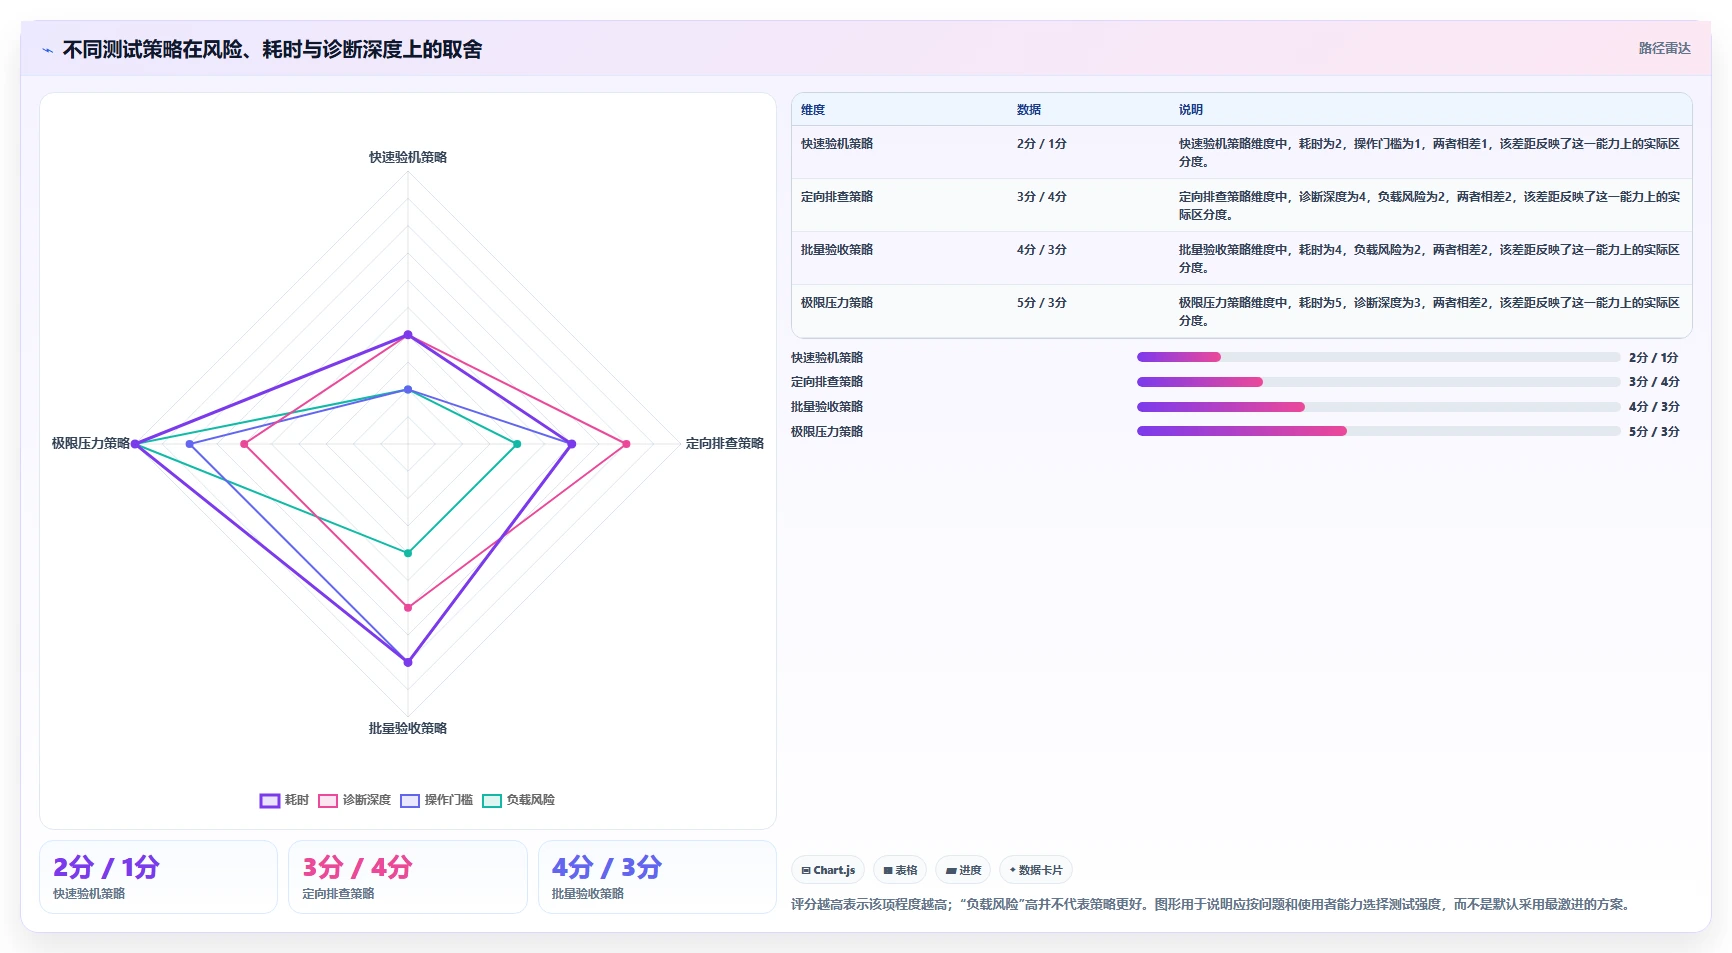Click the 维度 column header
The width and height of the screenshot is (1732, 953).
(813, 110)
